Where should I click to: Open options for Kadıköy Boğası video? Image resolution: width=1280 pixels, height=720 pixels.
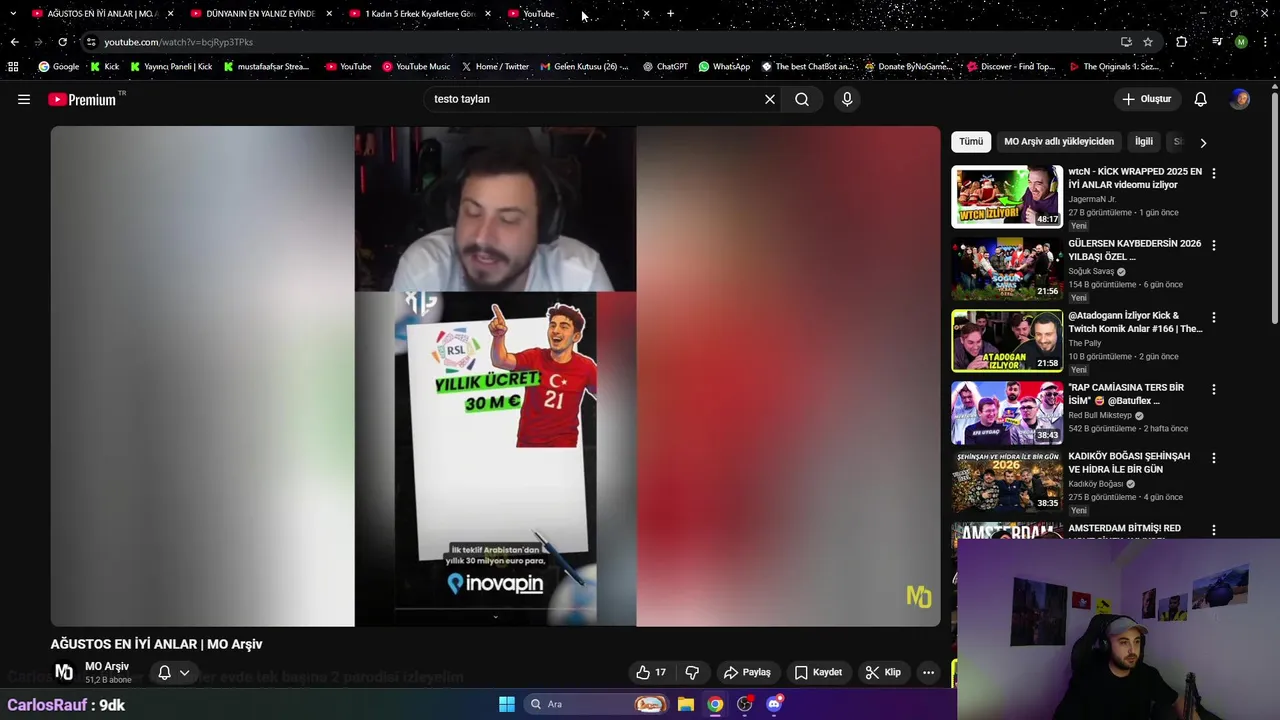[1214, 458]
